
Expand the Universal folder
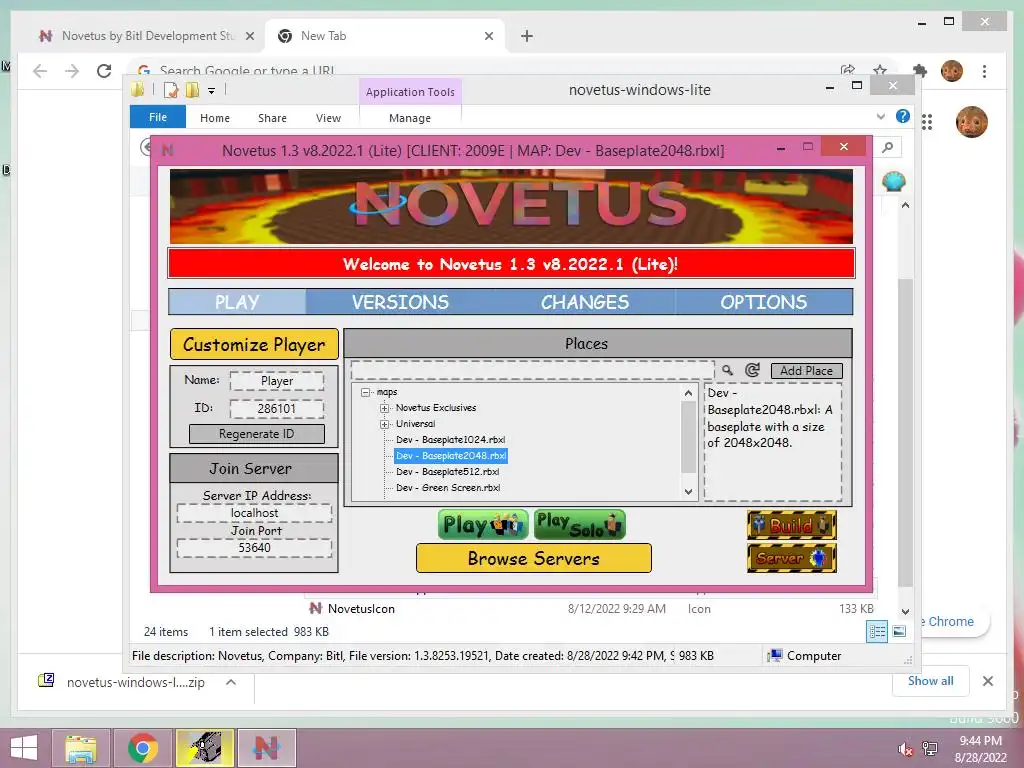coord(385,424)
